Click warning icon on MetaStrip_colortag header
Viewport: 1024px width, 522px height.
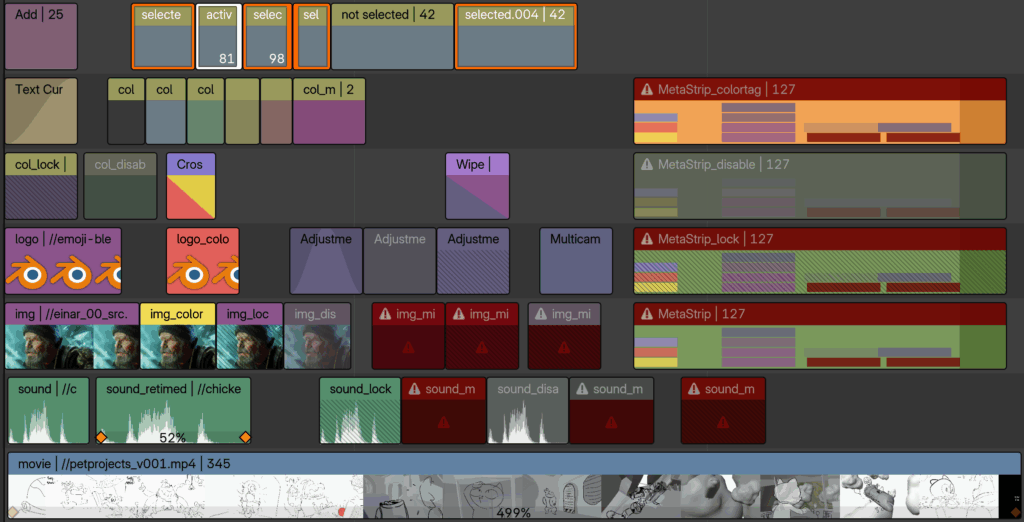click(x=647, y=90)
